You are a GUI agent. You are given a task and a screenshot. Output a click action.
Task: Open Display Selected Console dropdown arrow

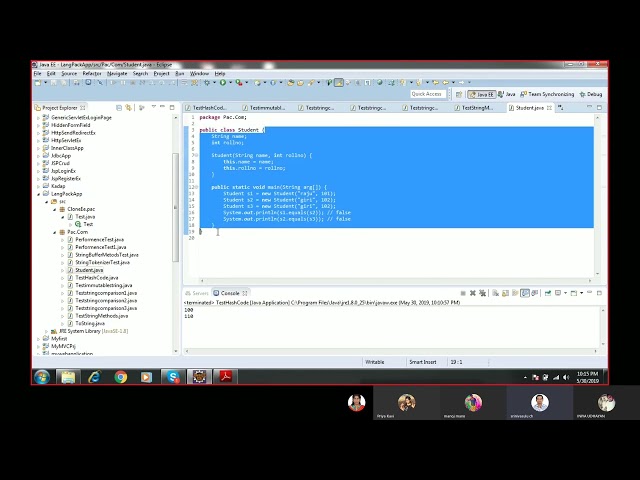tap(565, 293)
